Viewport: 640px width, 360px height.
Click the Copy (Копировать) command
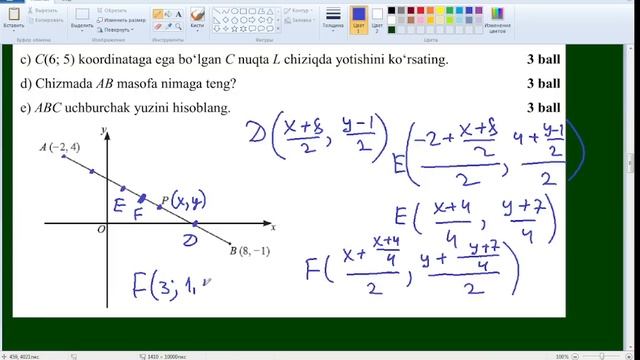pos(45,20)
